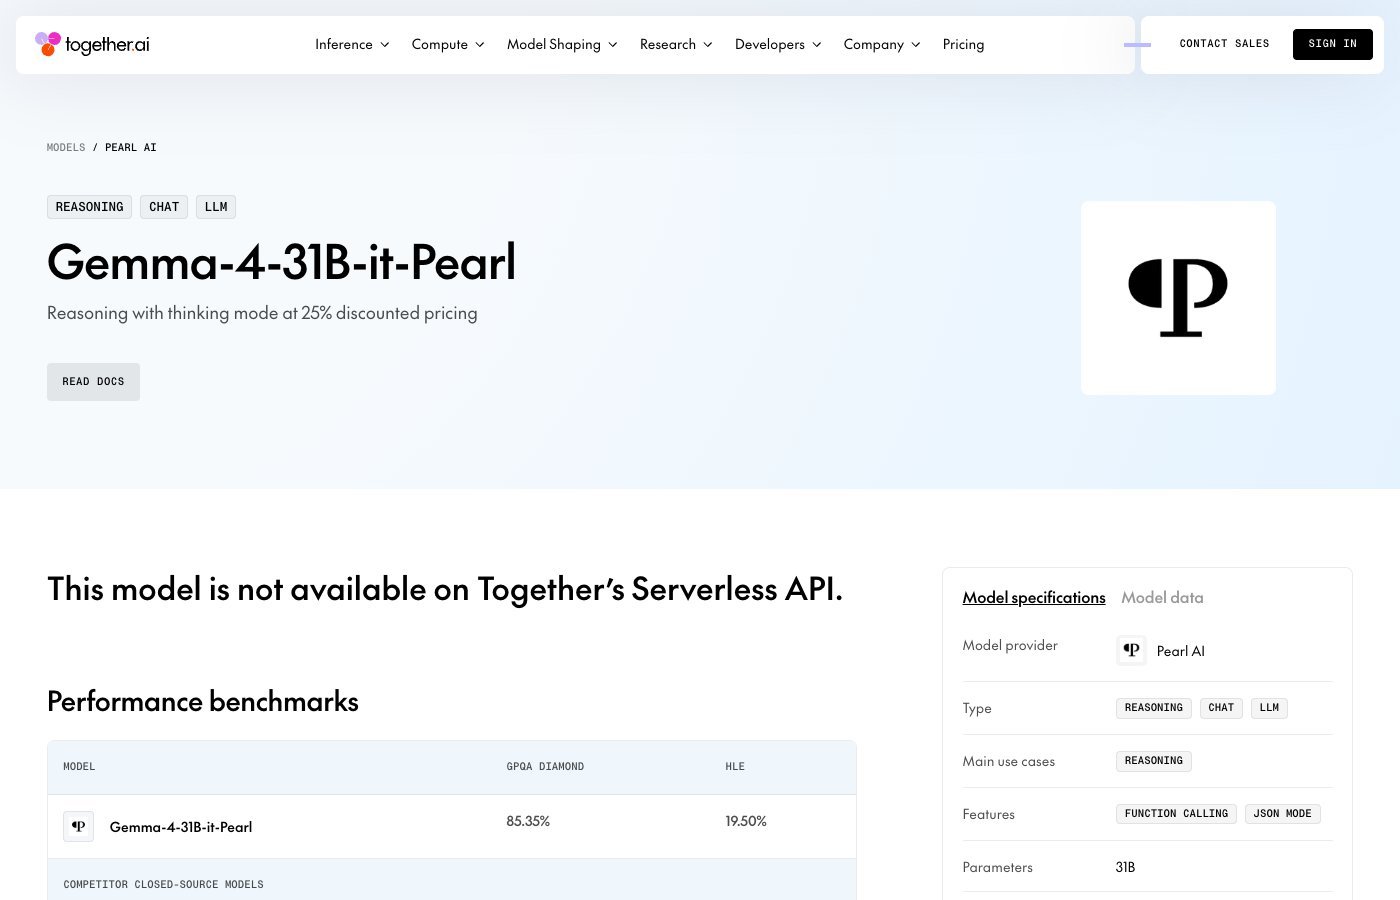Image resolution: width=1400 pixels, height=900 pixels.
Task: Click the REASONING tag above the model title
Action: click(x=89, y=207)
